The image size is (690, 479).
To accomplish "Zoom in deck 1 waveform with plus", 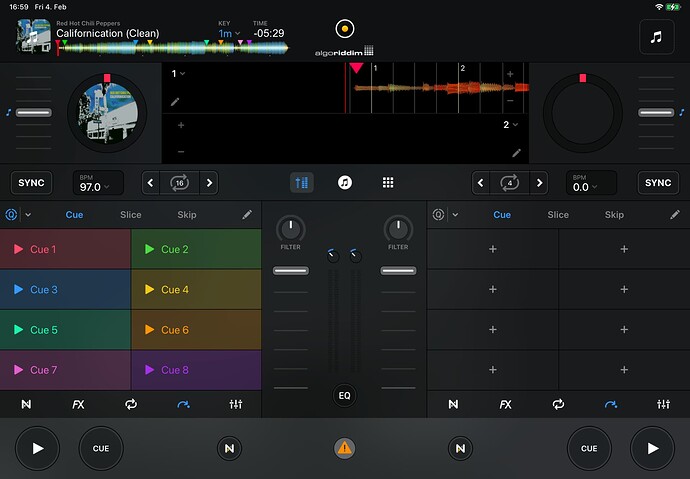I will pyautogui.click(x=510, y=74).
